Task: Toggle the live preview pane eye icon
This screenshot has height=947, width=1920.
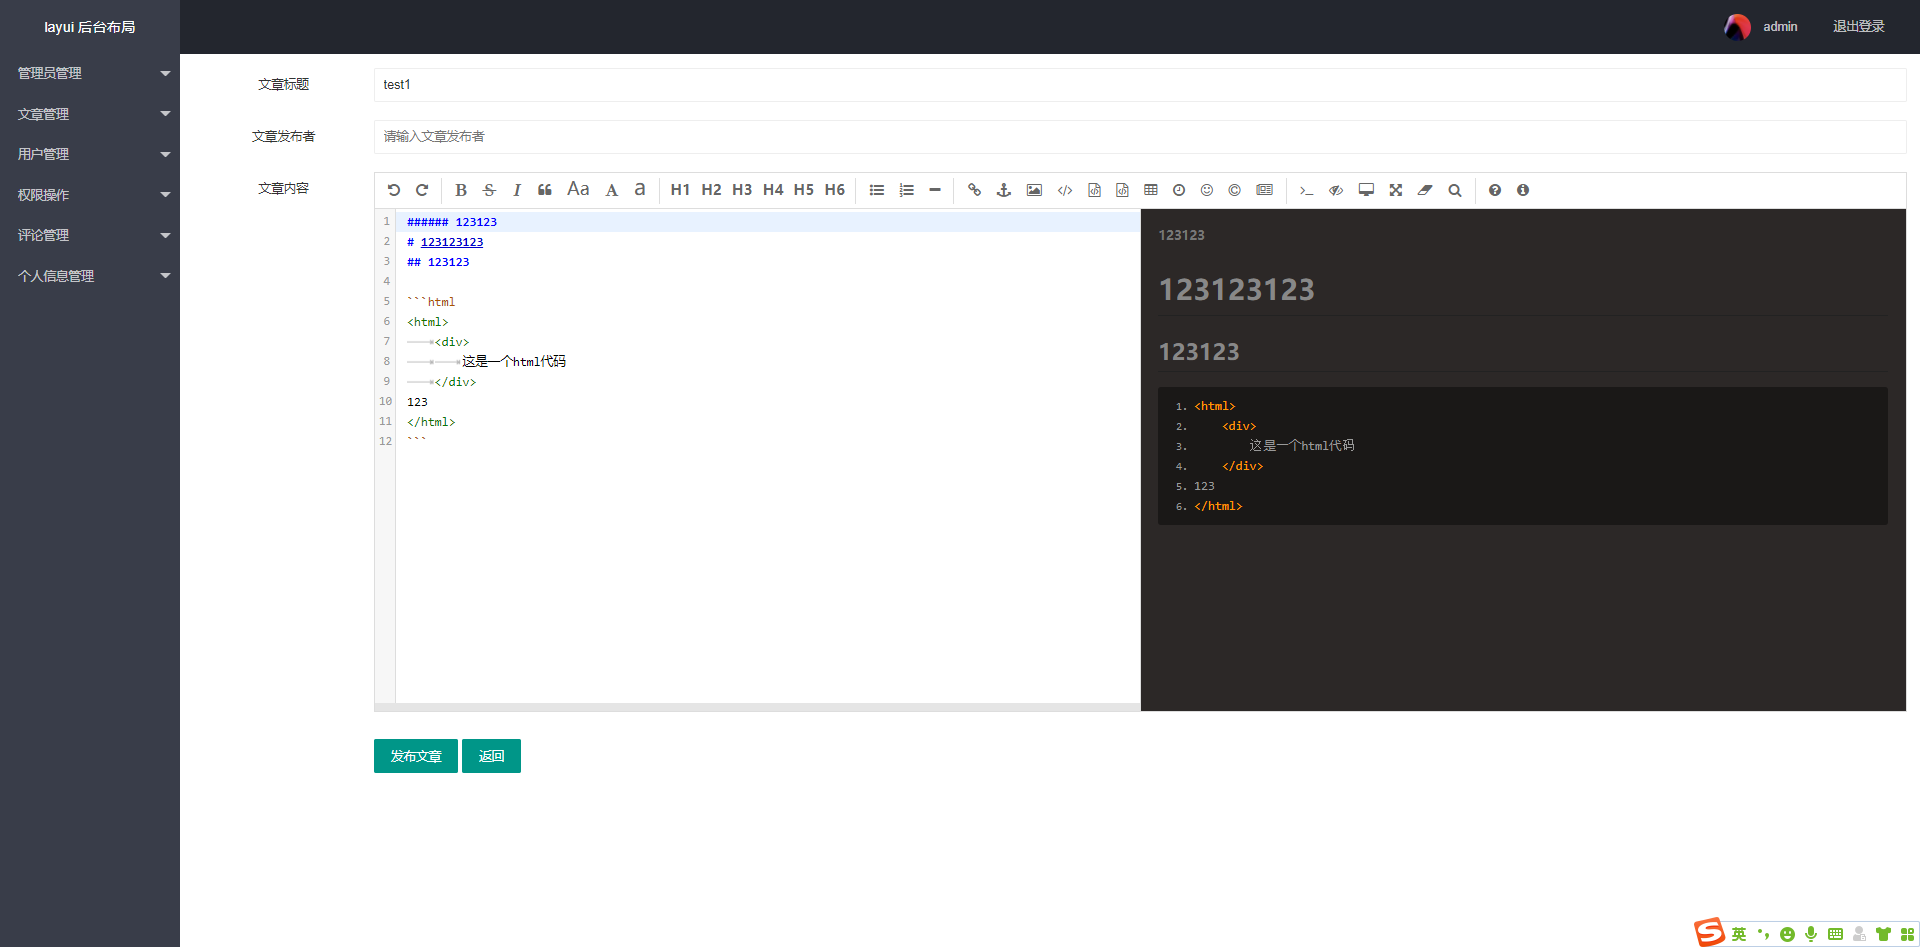Action: 1336,190
